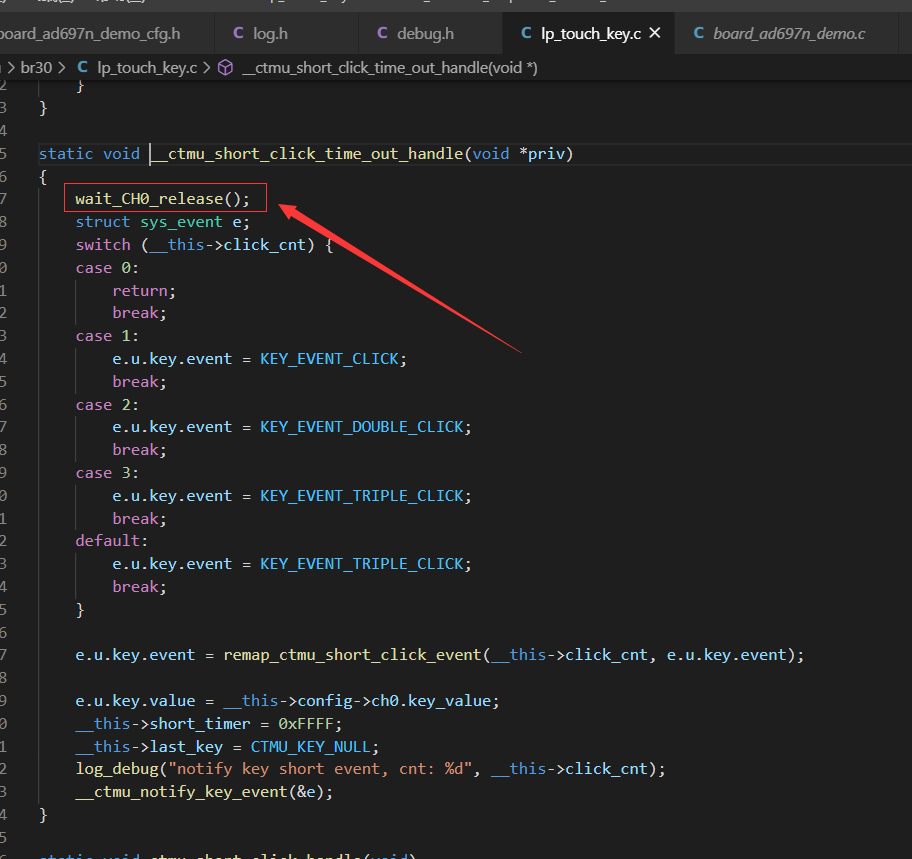Click the default: label
Screen dimensions: 912x859
112,541
